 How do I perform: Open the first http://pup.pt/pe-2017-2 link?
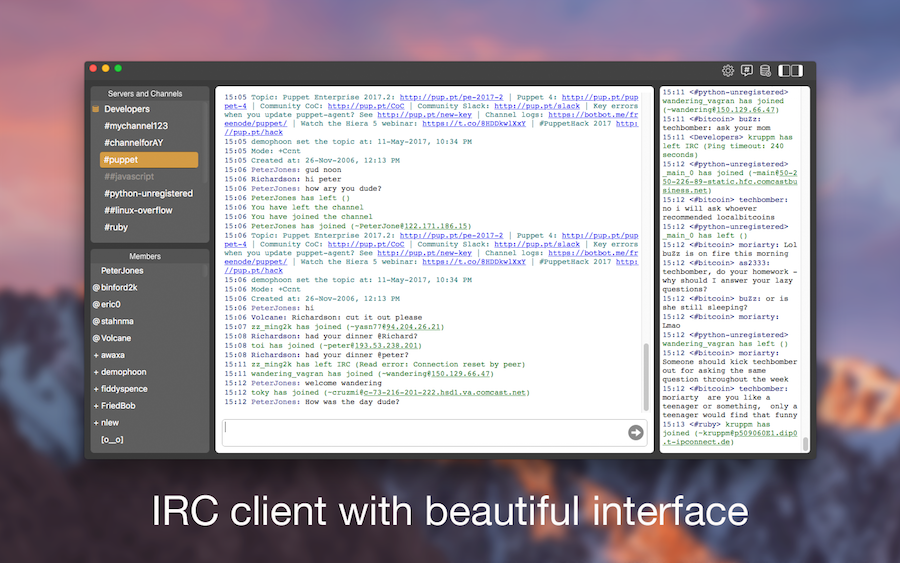coord(451,98)
